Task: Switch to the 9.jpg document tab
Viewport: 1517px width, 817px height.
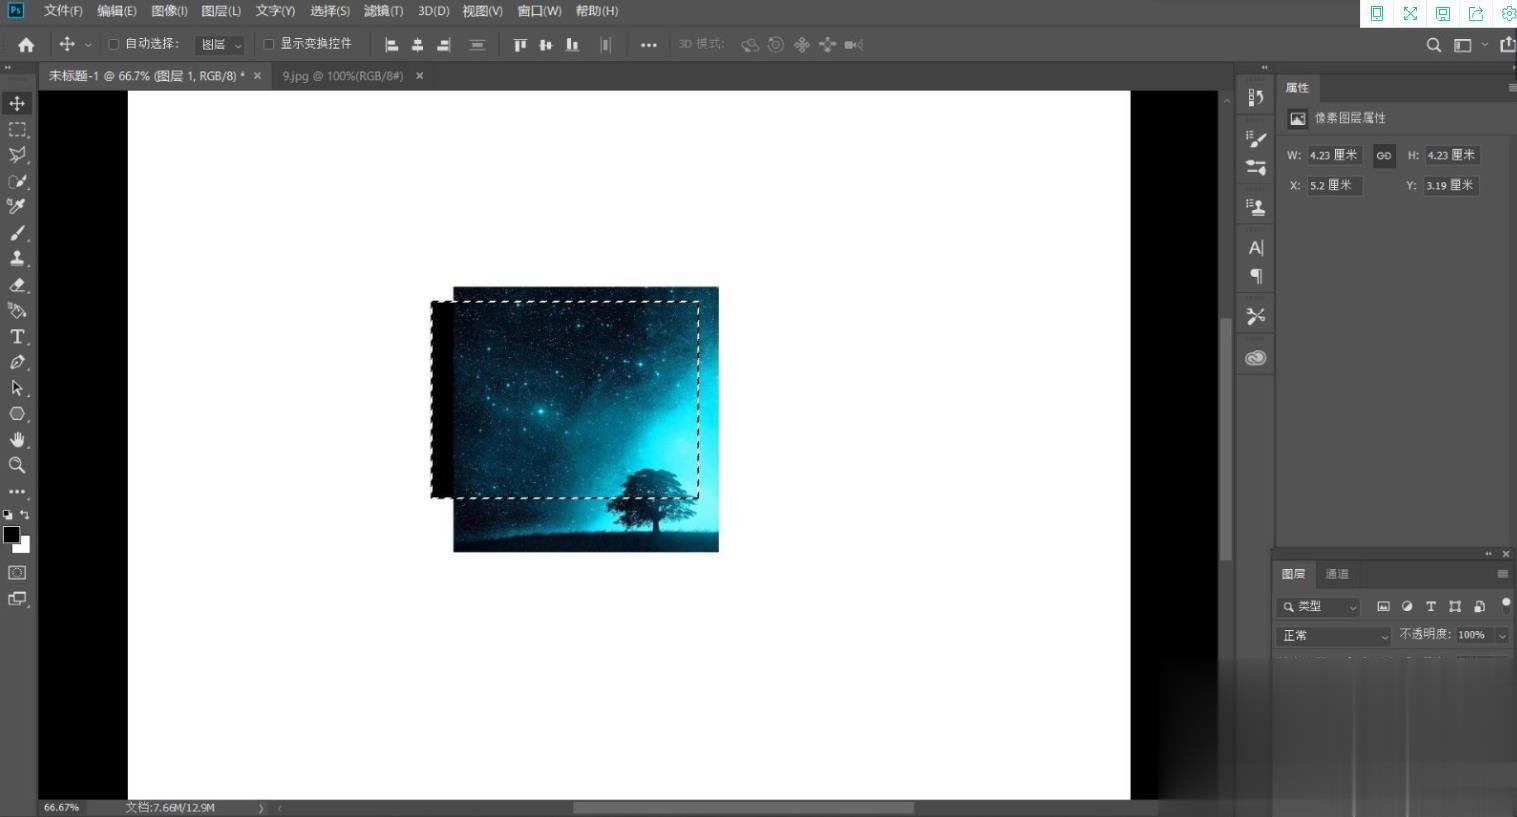Action: (342, 76)
